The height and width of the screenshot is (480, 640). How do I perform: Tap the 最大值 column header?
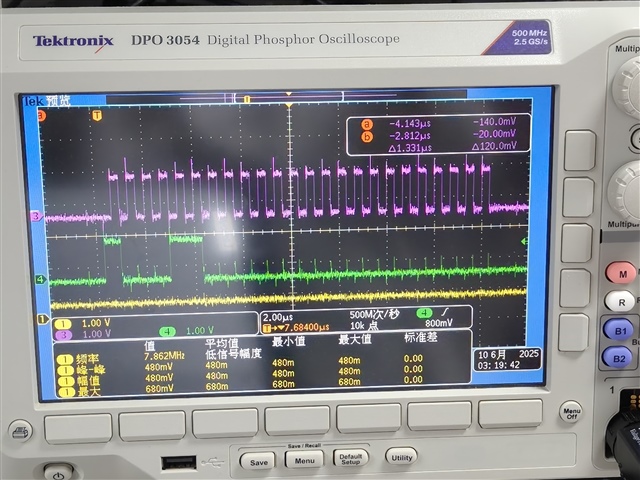[355, 339]
